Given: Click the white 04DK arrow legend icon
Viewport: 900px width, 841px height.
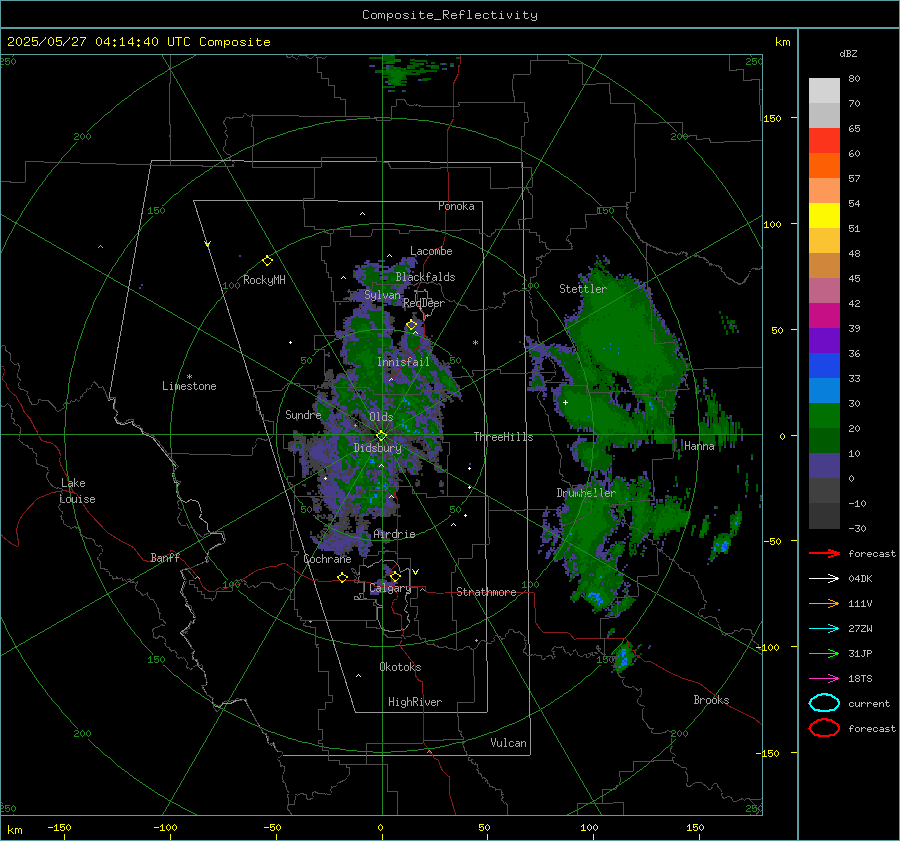Looking at the screenshot, I should coord(824,578).
